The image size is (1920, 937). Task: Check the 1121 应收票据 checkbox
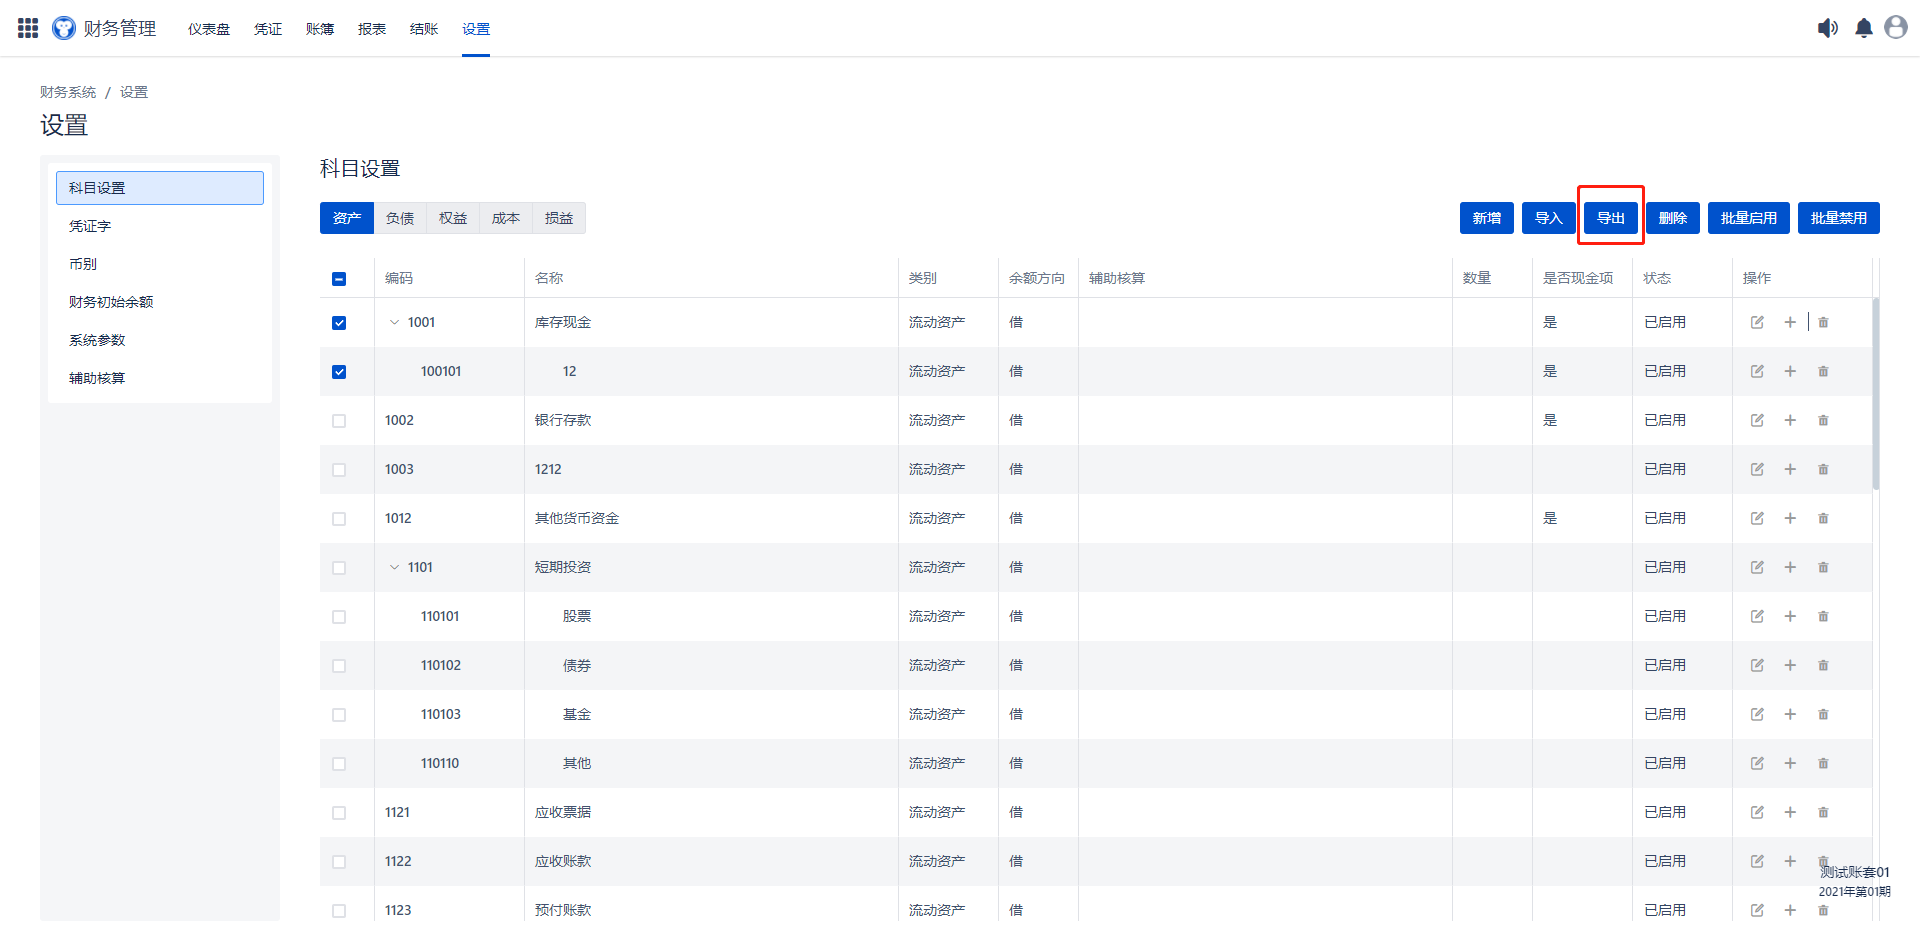339,813
